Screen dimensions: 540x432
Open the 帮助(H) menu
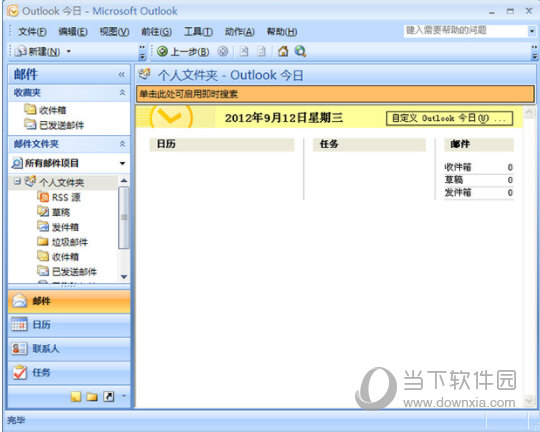coord(282,32)
